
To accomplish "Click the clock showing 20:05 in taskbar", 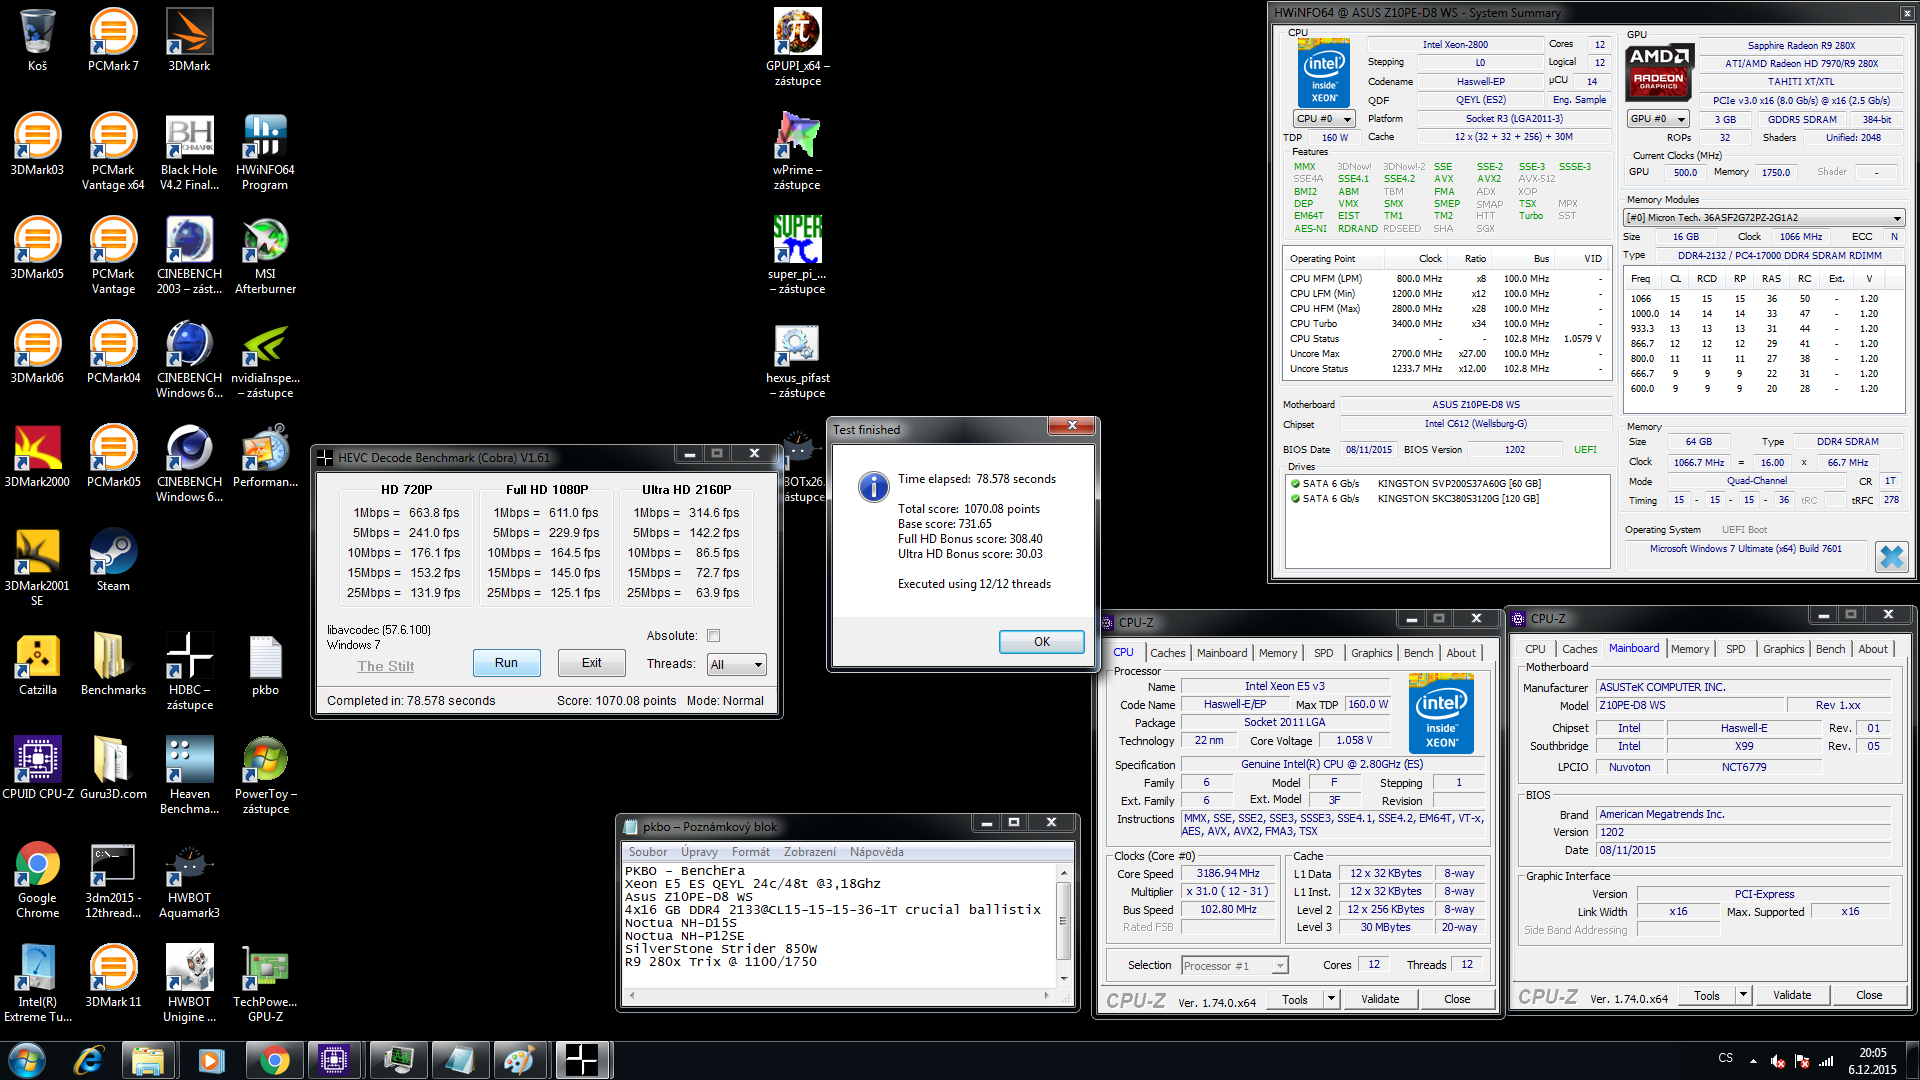I will click(x=1872, y=1053).
